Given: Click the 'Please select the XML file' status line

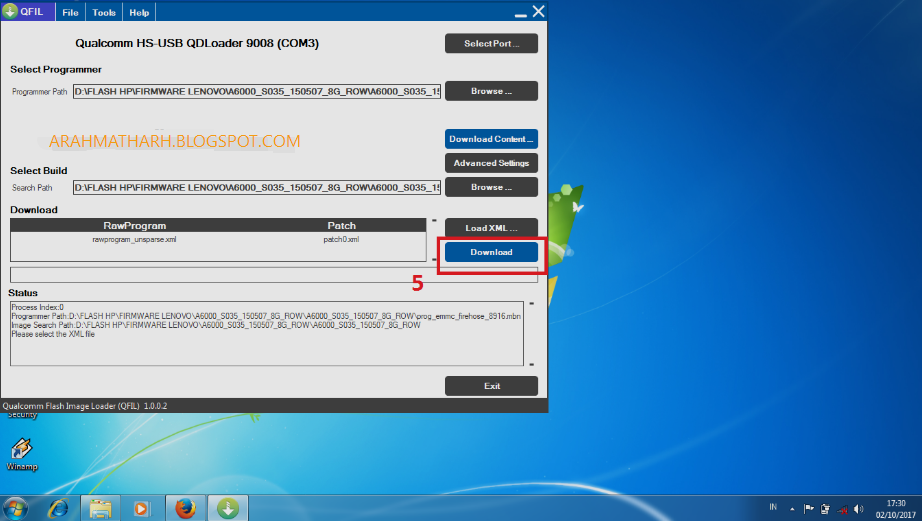Looking at the screenshot, I should (x=53, y=334).
